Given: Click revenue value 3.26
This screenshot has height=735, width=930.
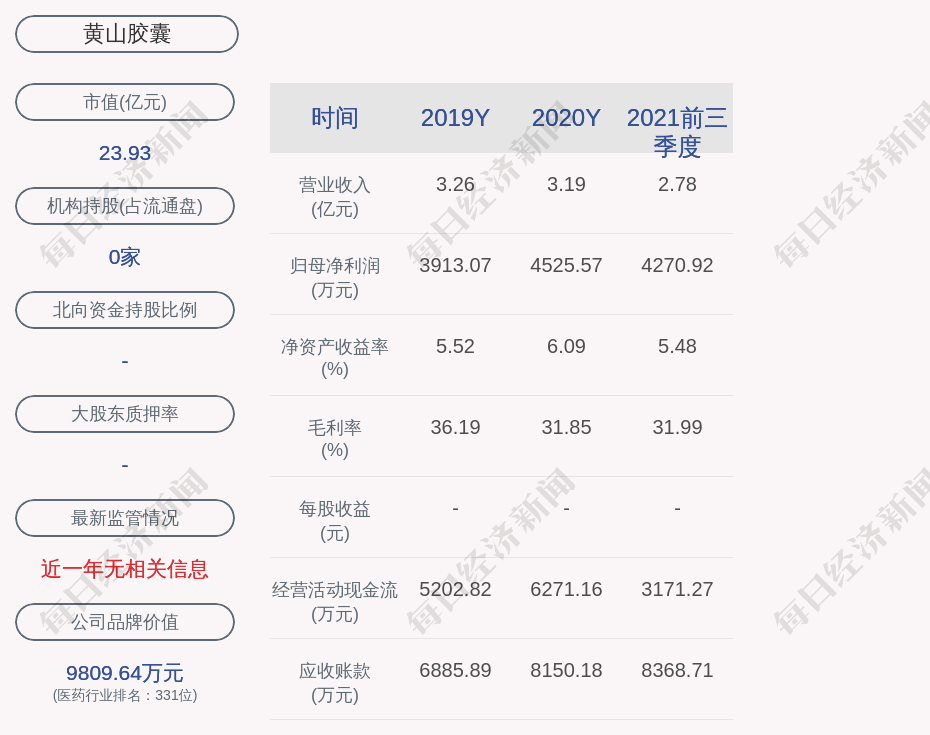Looking at the screenshot, I should coord(456,184).
